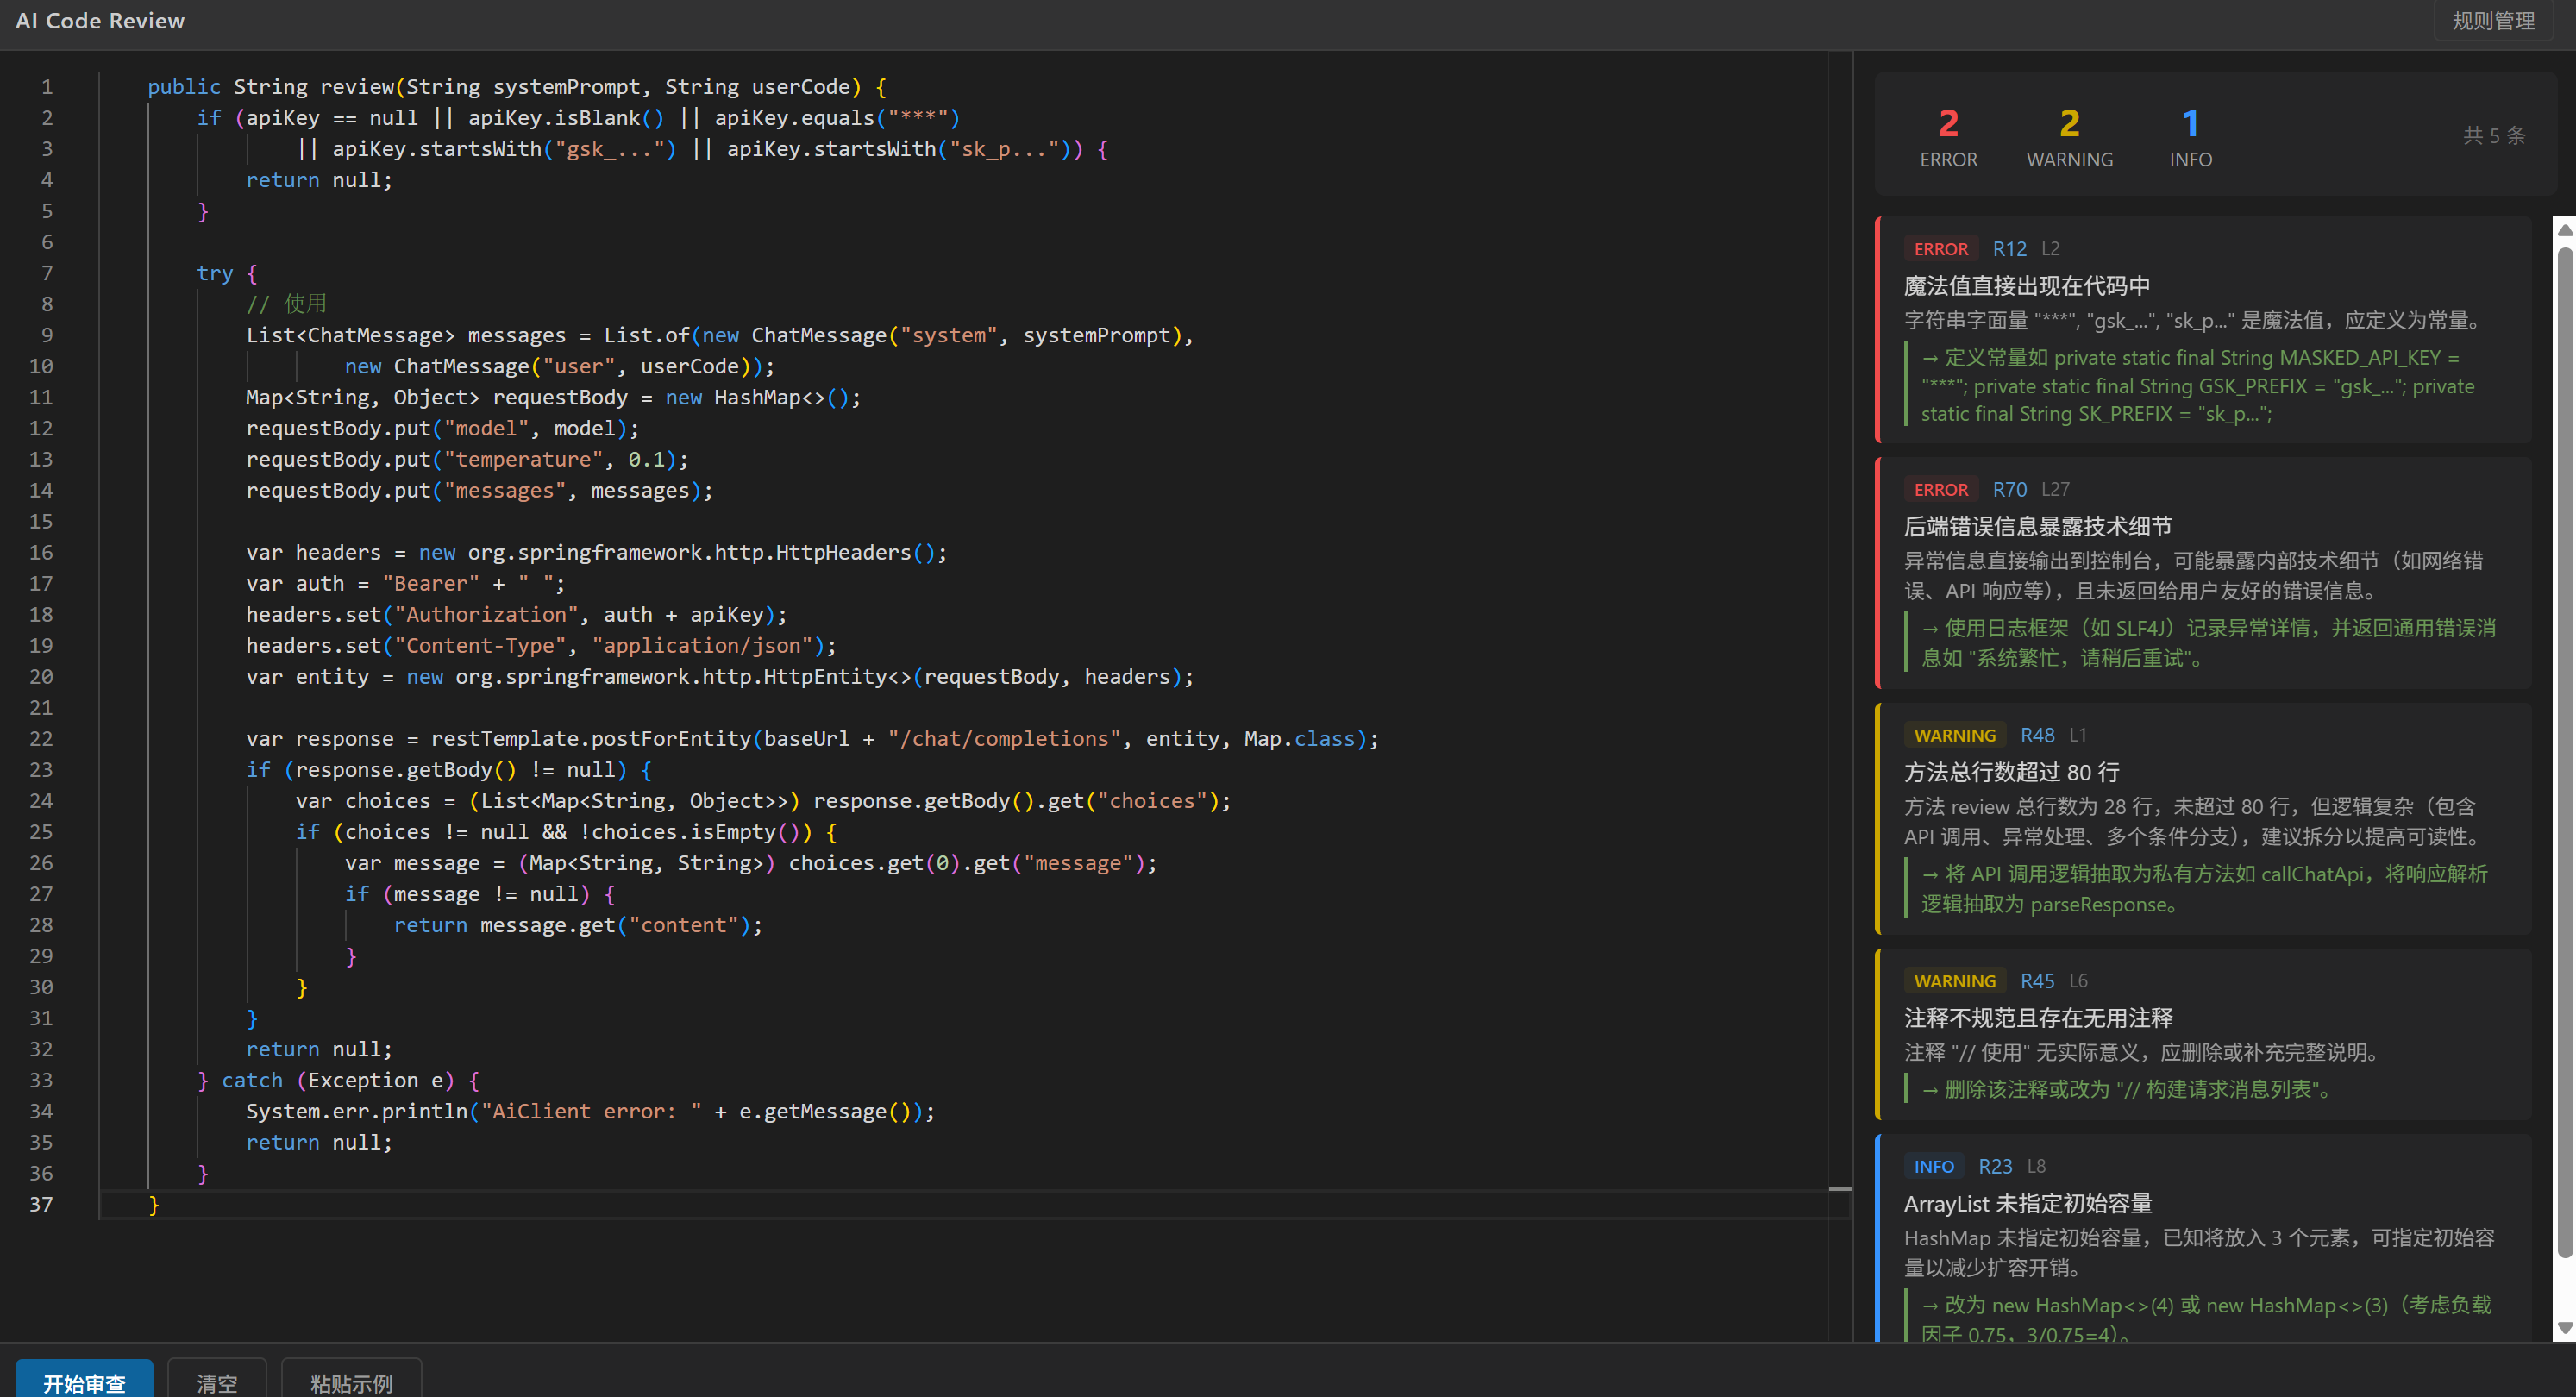Viewport: 2576px width, 1397px height.
Task: Select the R45 注释不规范且存在无用注释 warning
Action: [x=2203, y=1035]
